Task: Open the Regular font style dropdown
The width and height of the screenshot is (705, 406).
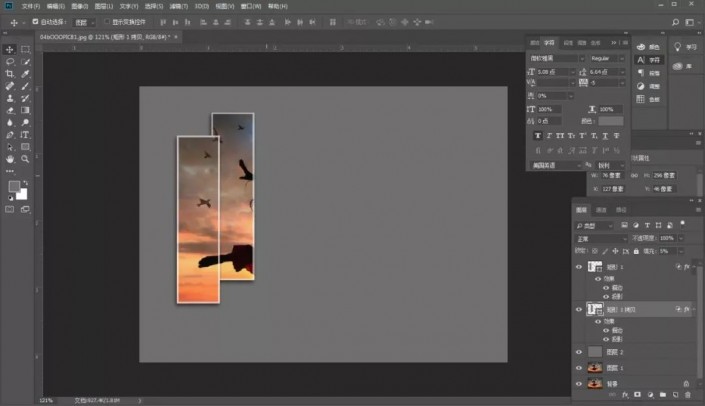Action: pos(606,58)
